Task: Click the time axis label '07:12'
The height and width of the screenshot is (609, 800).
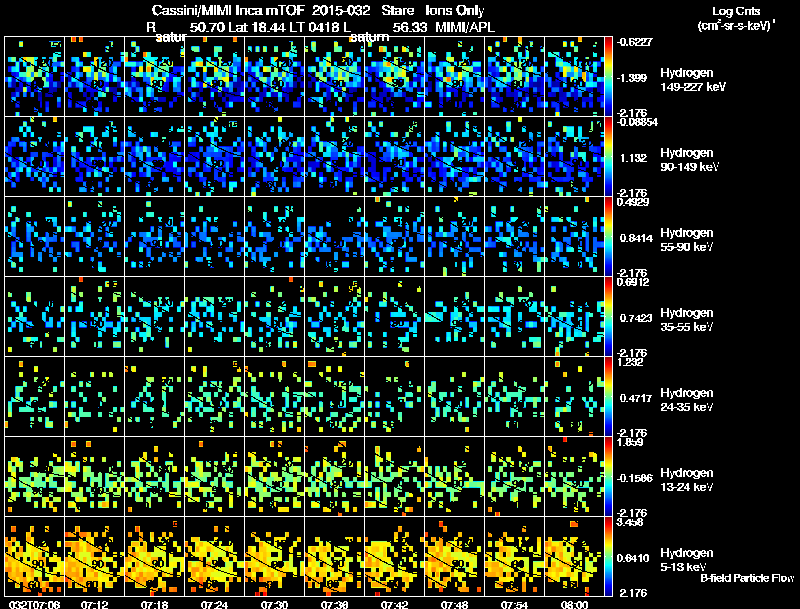Action: [x=94, y=604]
